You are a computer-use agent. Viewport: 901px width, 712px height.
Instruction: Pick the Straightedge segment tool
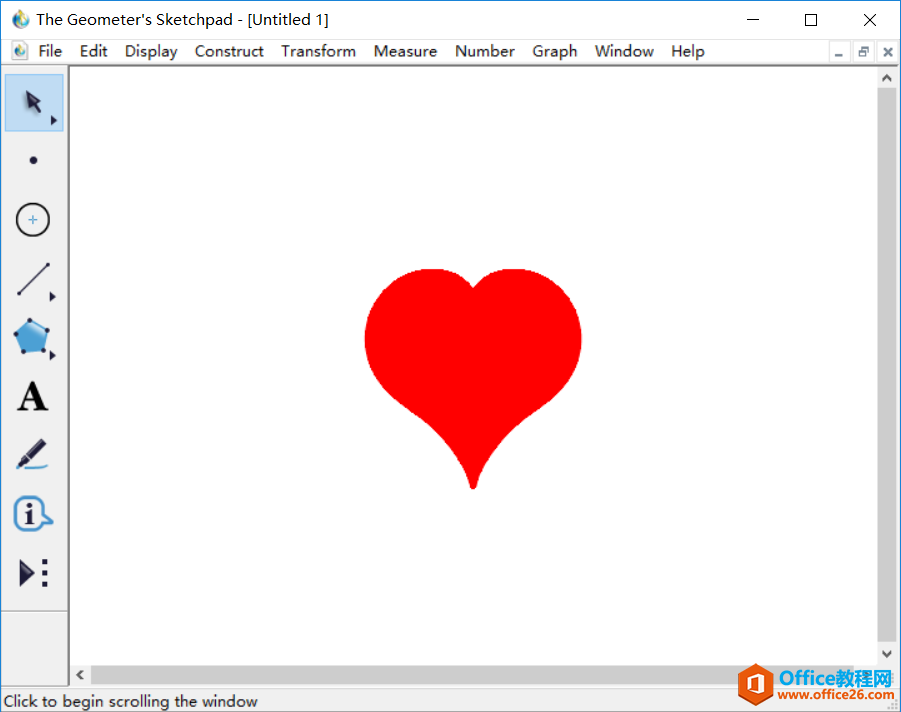pos(33,280)
